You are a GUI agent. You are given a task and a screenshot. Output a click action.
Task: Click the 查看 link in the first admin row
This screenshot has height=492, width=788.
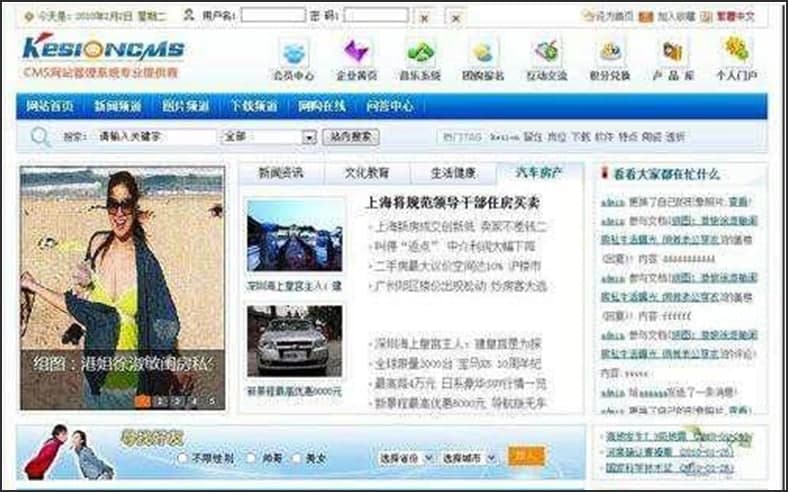(739, 202)
